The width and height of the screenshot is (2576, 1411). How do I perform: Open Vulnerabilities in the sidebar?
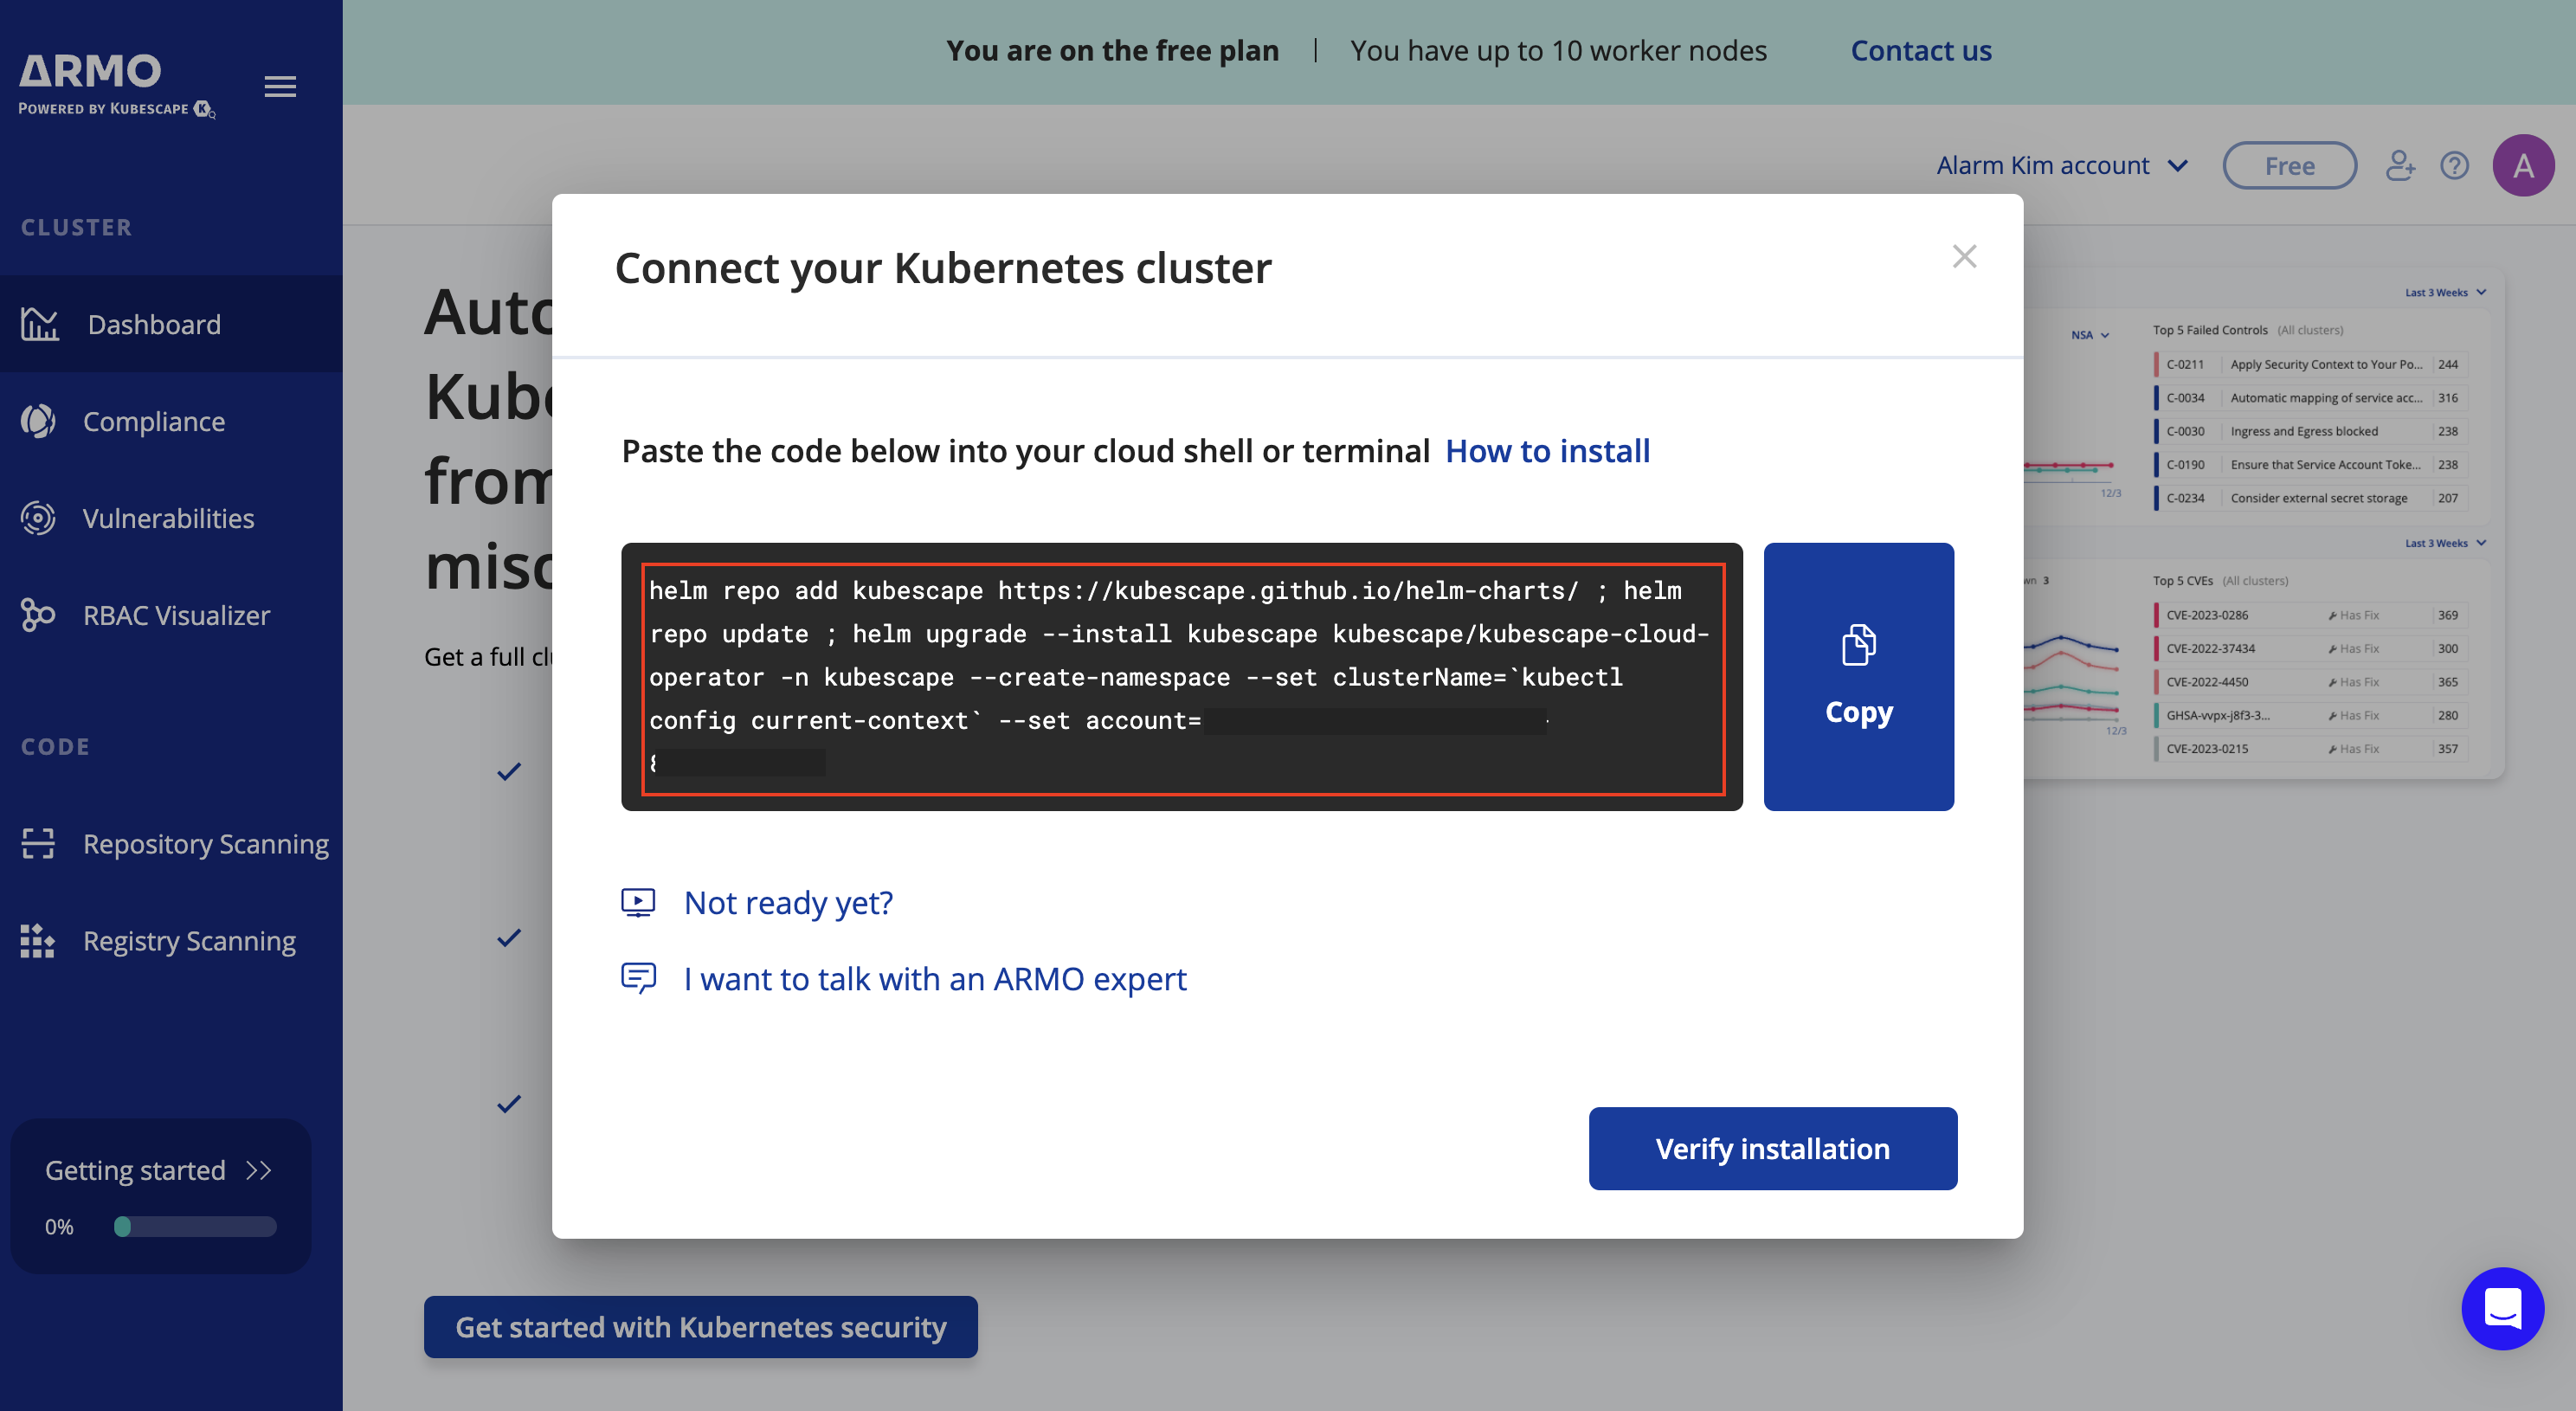pos(168,518)
